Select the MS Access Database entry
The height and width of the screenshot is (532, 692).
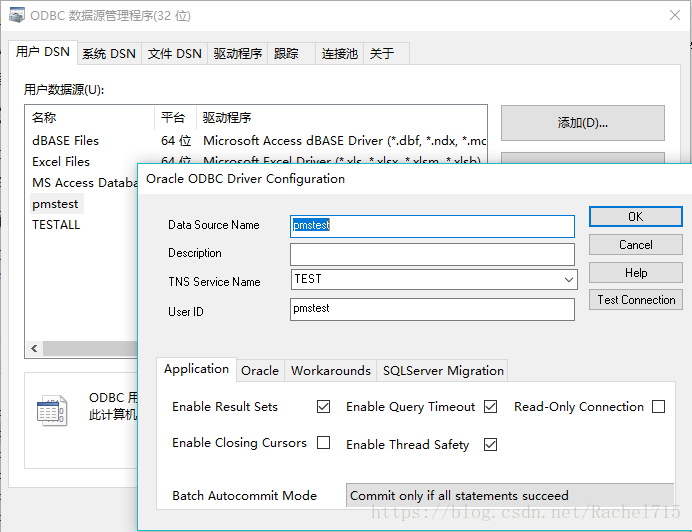pos(85,183)
